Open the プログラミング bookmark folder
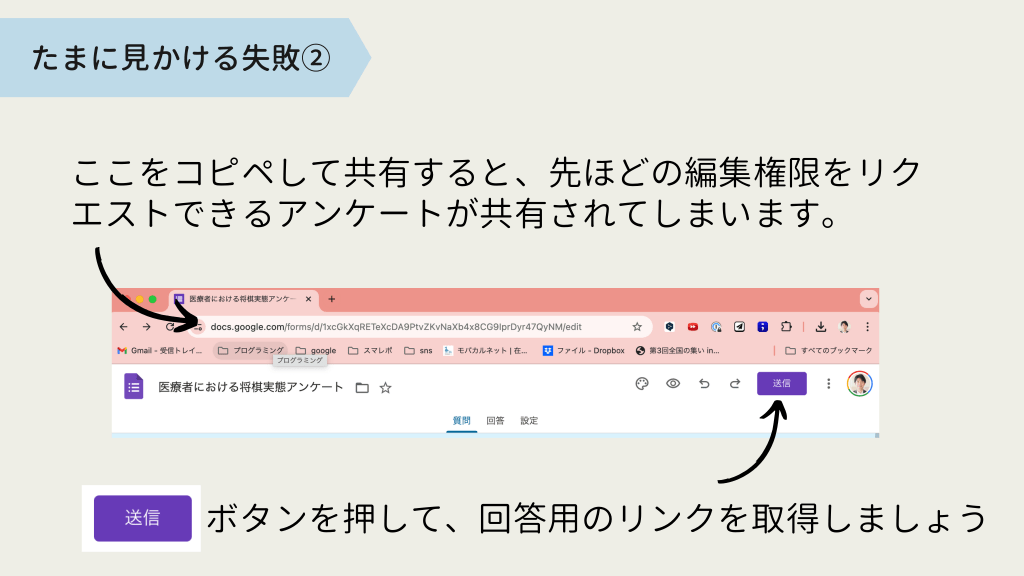The width and height of the screenshot is (1024, 576). click(250, 350)
